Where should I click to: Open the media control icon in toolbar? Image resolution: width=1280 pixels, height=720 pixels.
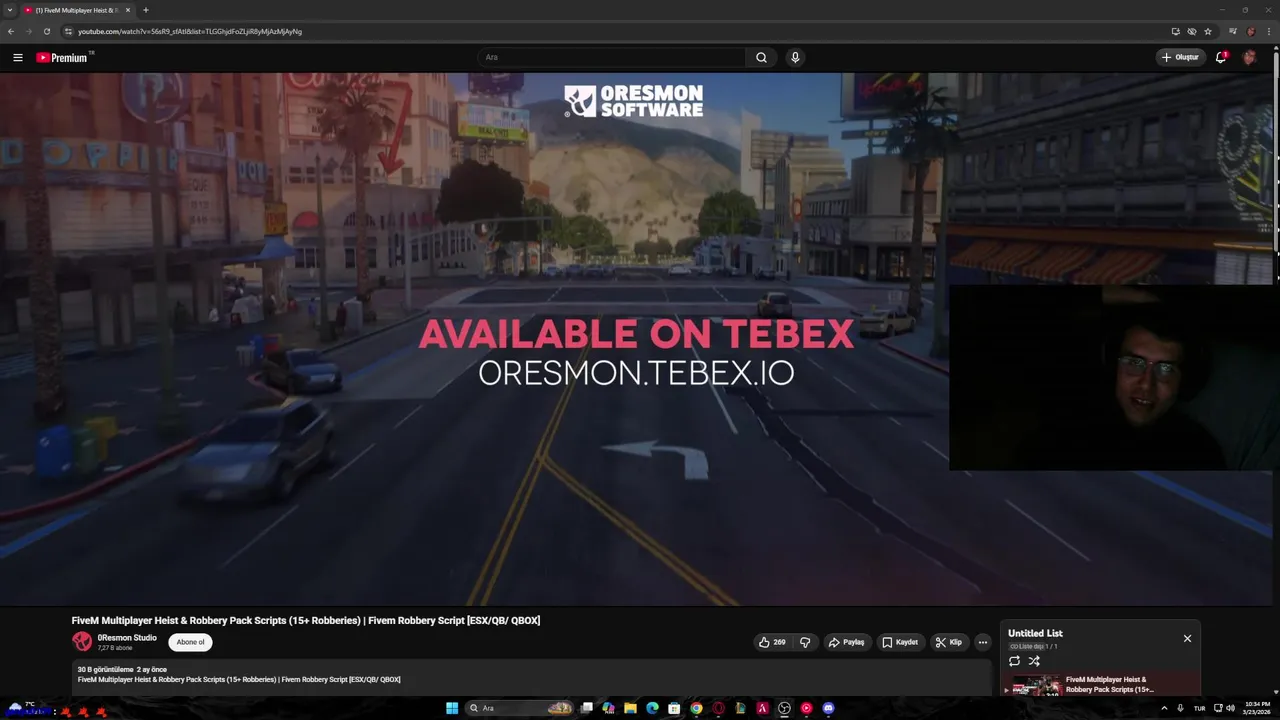coord(1233,31)
